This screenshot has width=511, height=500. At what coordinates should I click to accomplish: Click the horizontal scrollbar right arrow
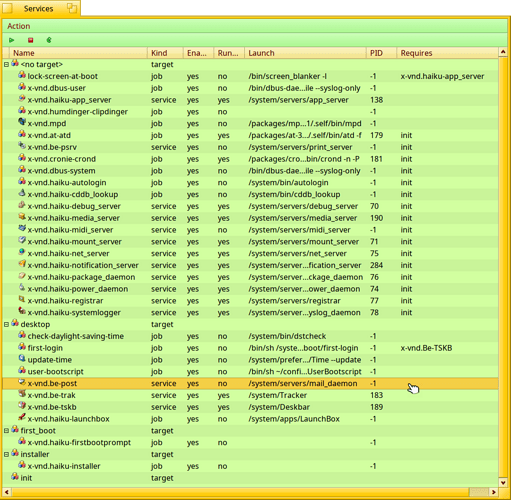pos(494,492)
